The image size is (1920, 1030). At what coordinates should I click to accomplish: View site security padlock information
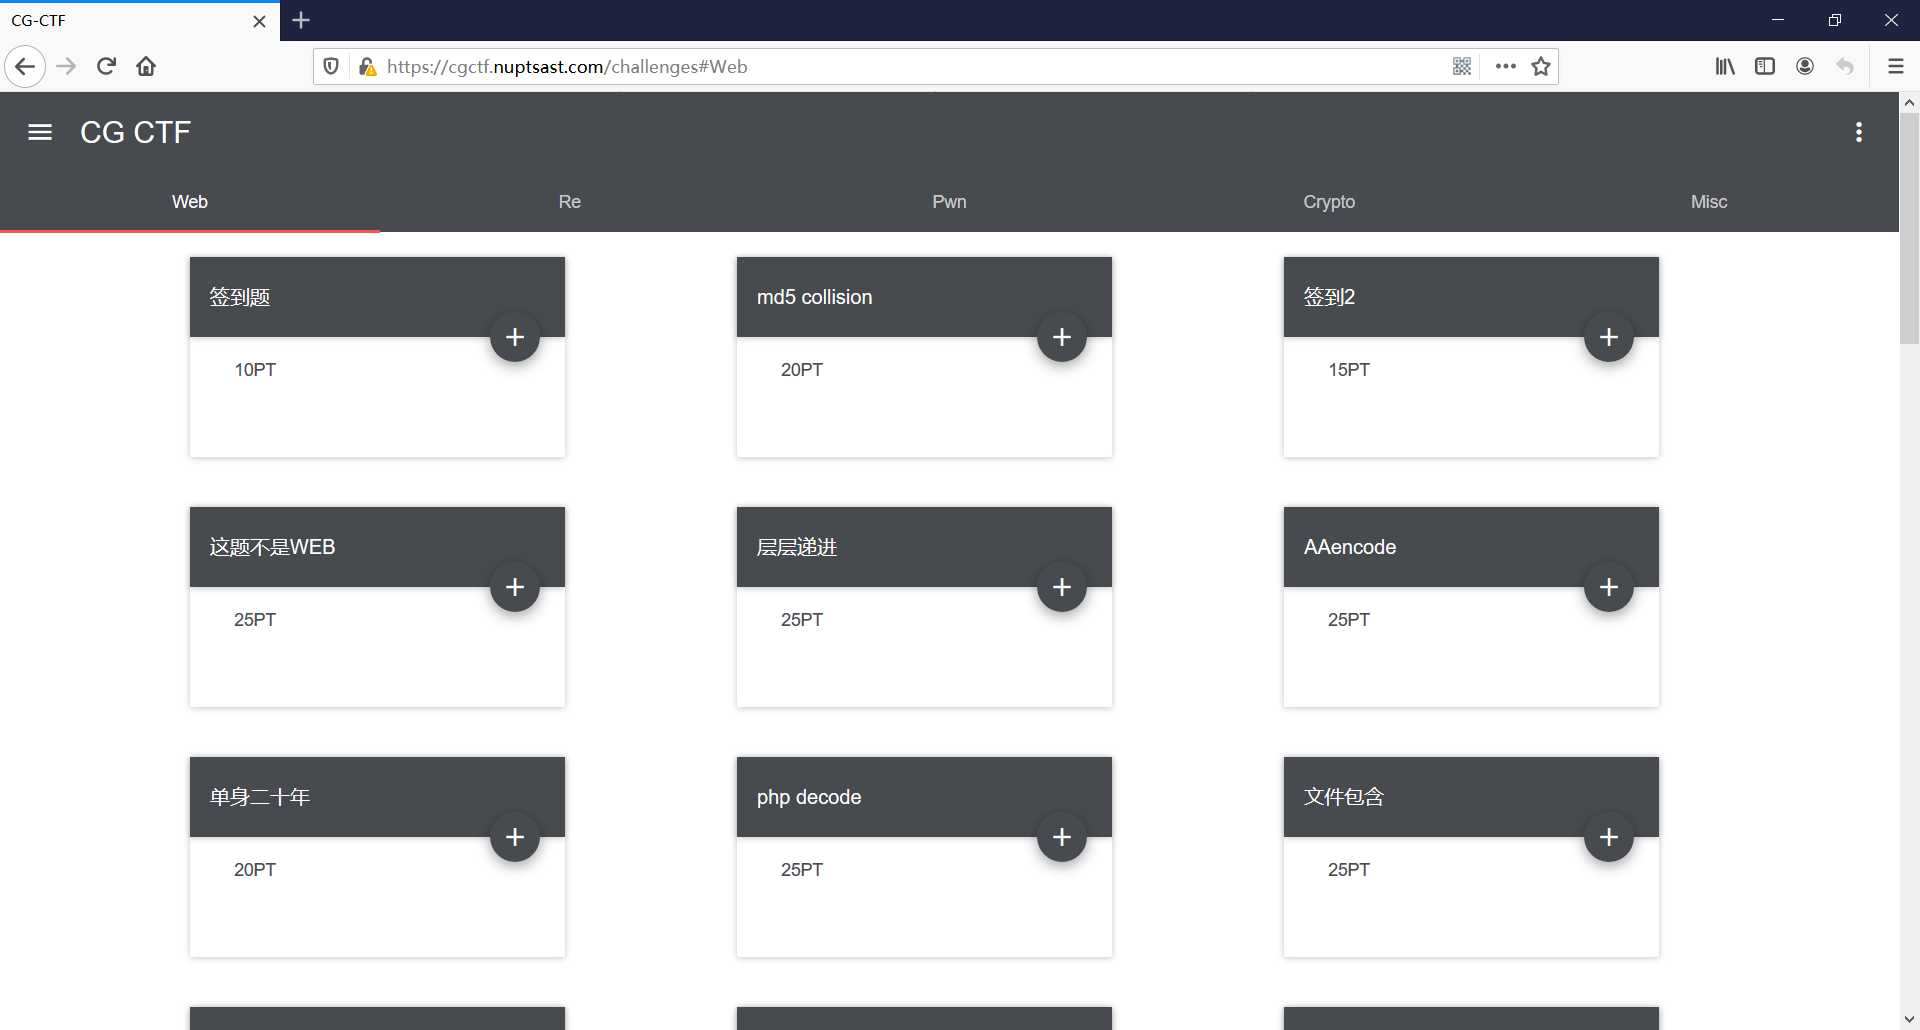[x=367, y=67]
